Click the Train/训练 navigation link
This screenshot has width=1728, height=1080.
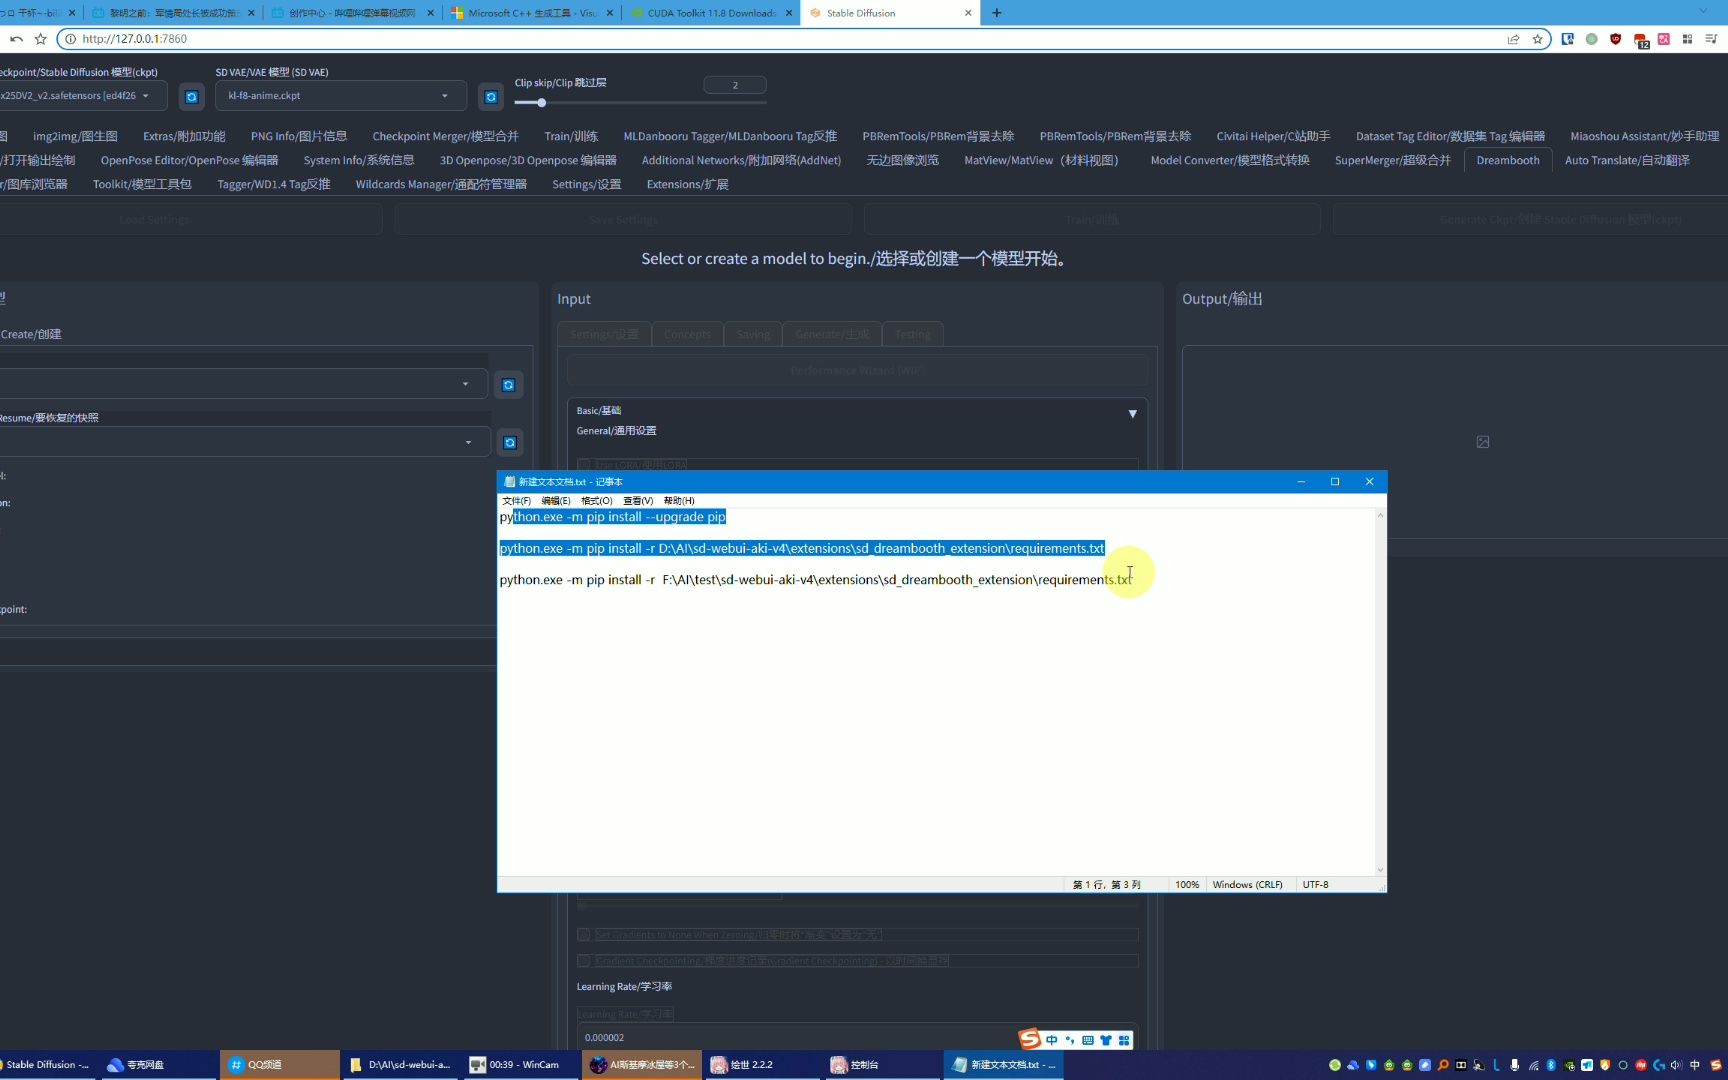click(x=570, y=136)
